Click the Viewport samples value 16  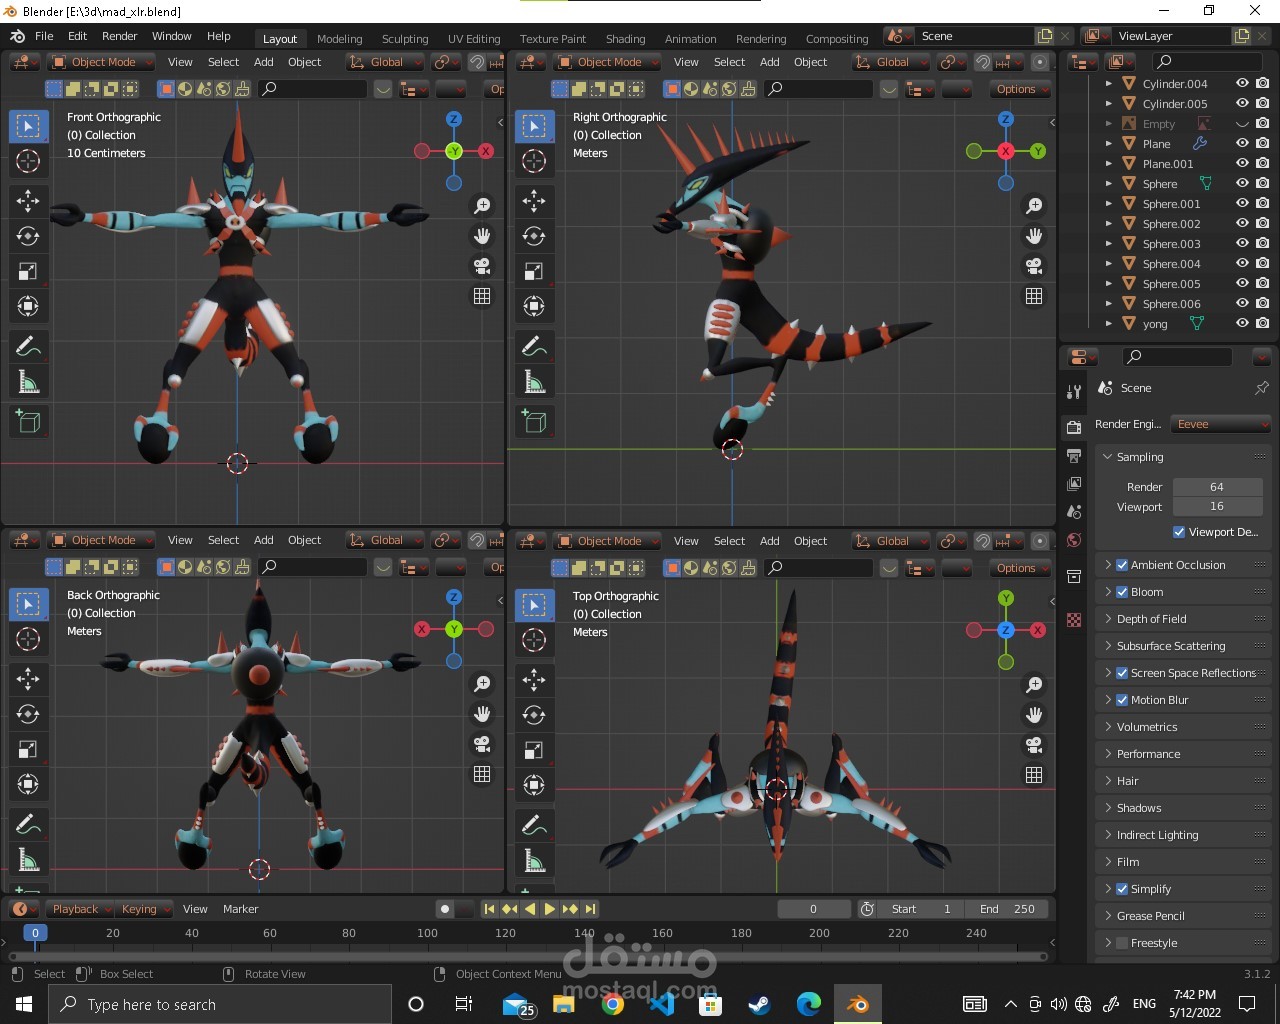[x=1217, y=506]
